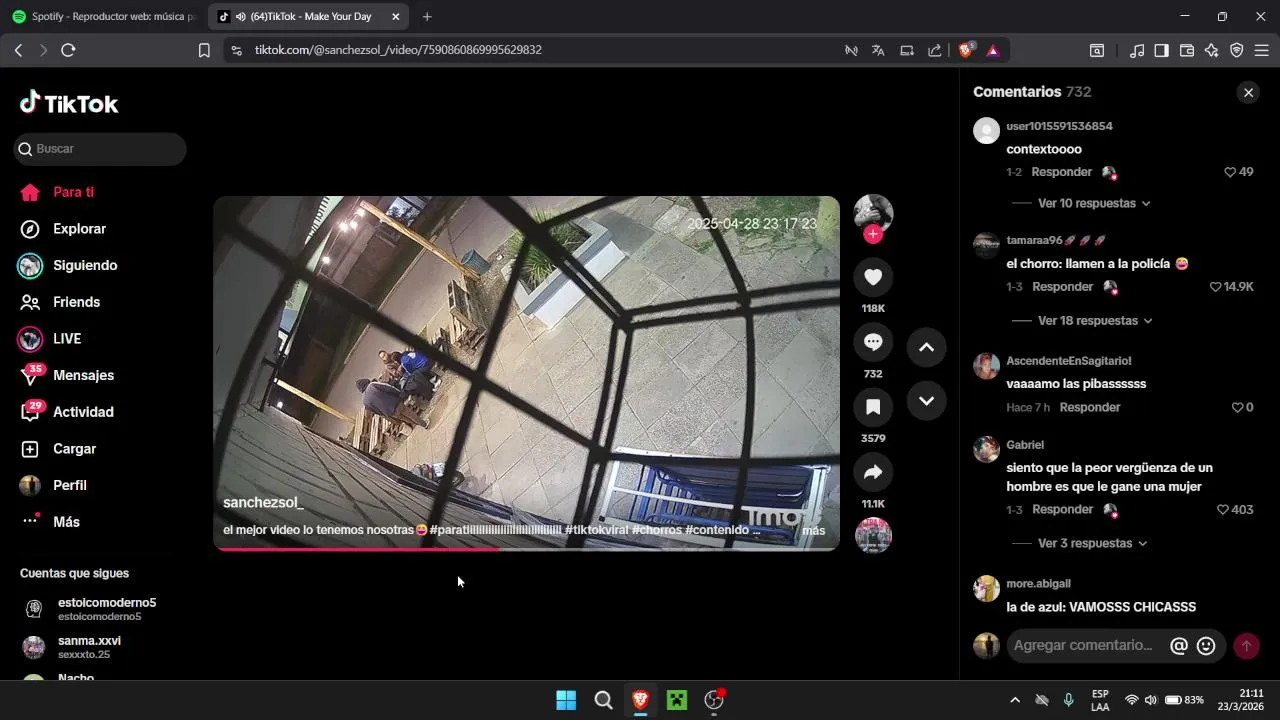Open creator avatar beside video
Viewport: 1280px width, 720px height.
coord(873,213)
